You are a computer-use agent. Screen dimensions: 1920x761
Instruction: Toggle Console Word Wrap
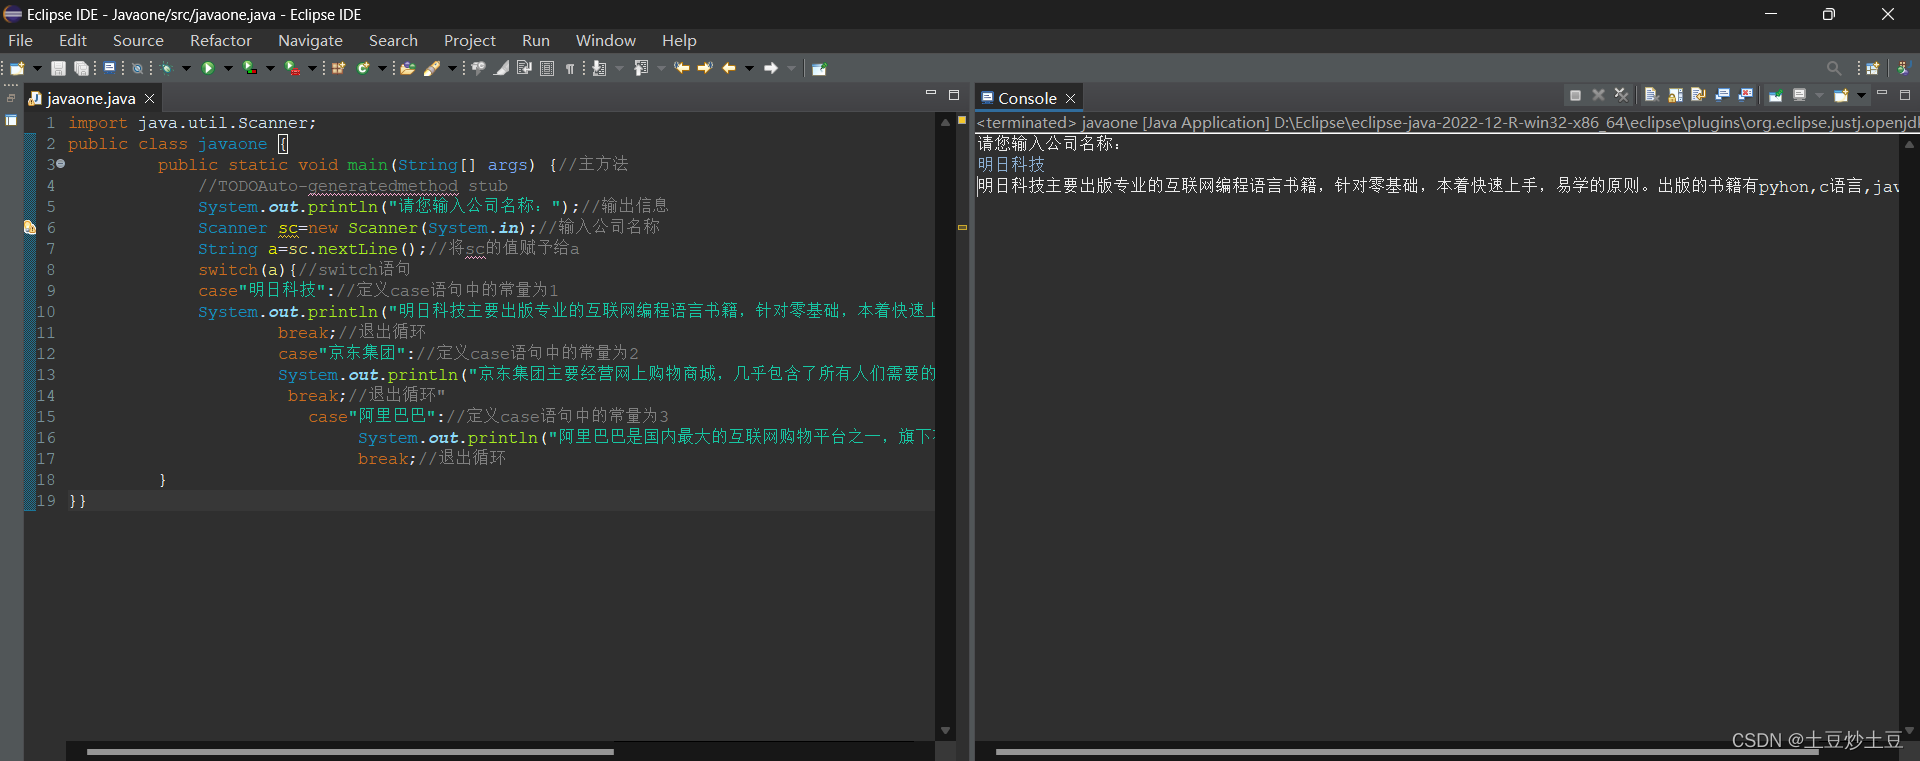(1698, 95)
